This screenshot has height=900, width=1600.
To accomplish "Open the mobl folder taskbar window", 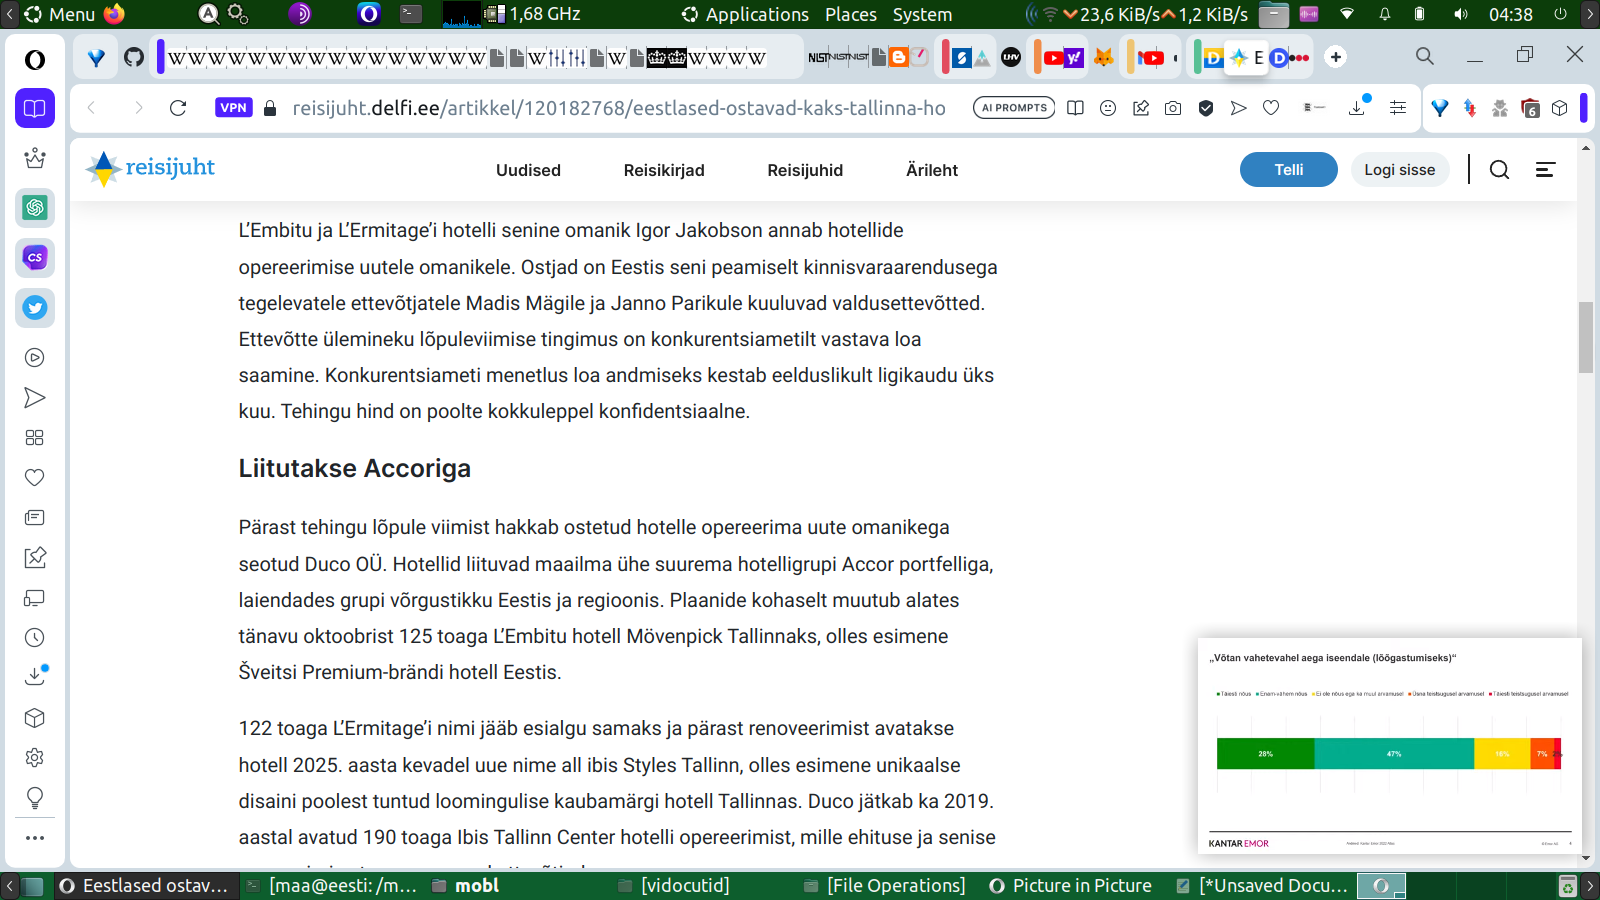I will [466, 886].
